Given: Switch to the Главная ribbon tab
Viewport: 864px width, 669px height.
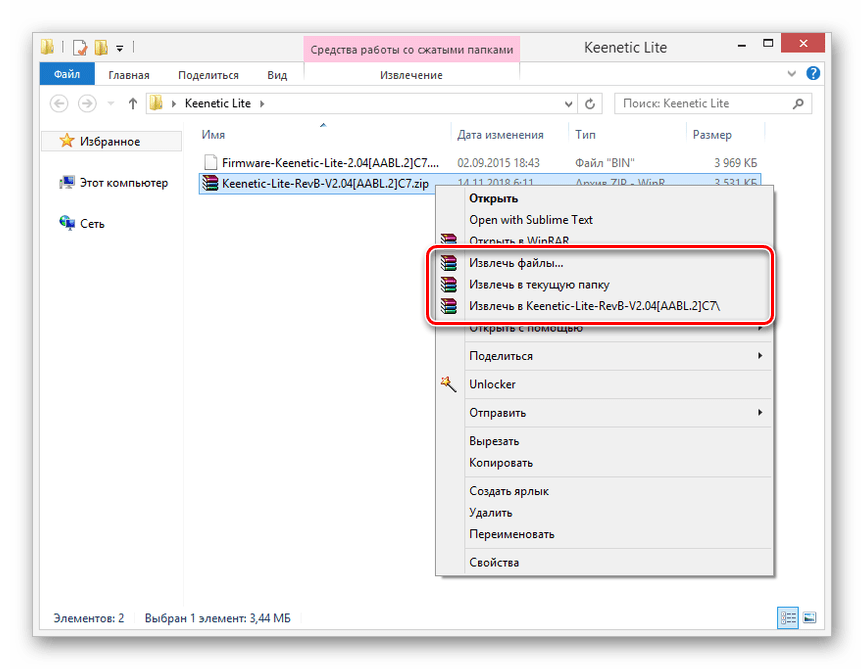Looking at the screenshot, I should [129, 75].
